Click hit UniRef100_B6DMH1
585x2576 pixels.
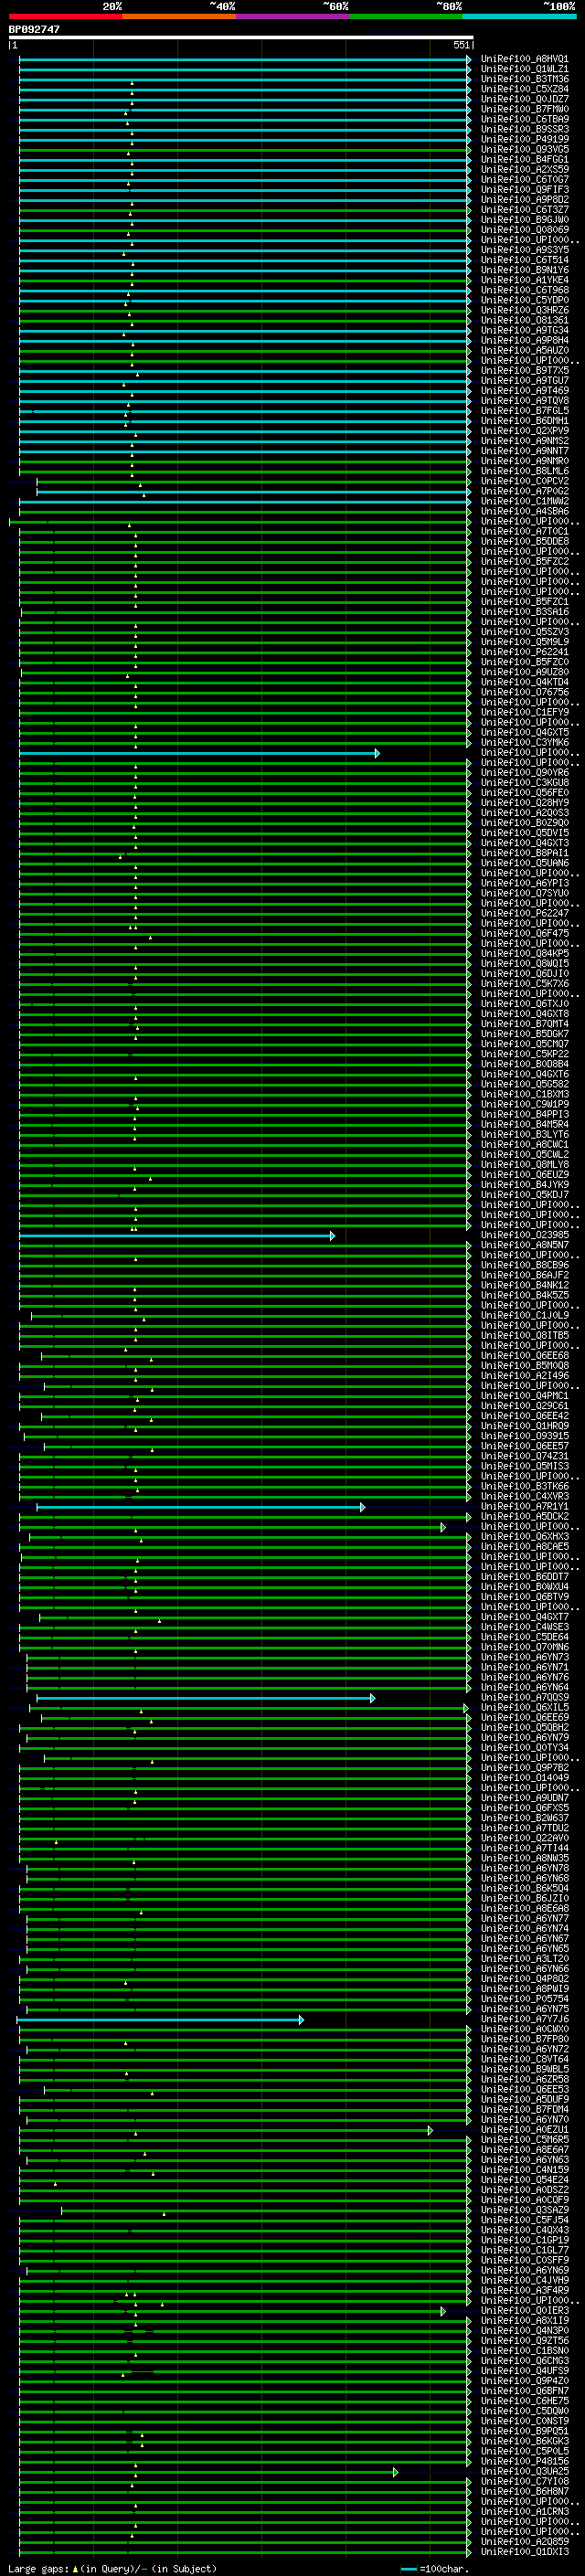525,421
